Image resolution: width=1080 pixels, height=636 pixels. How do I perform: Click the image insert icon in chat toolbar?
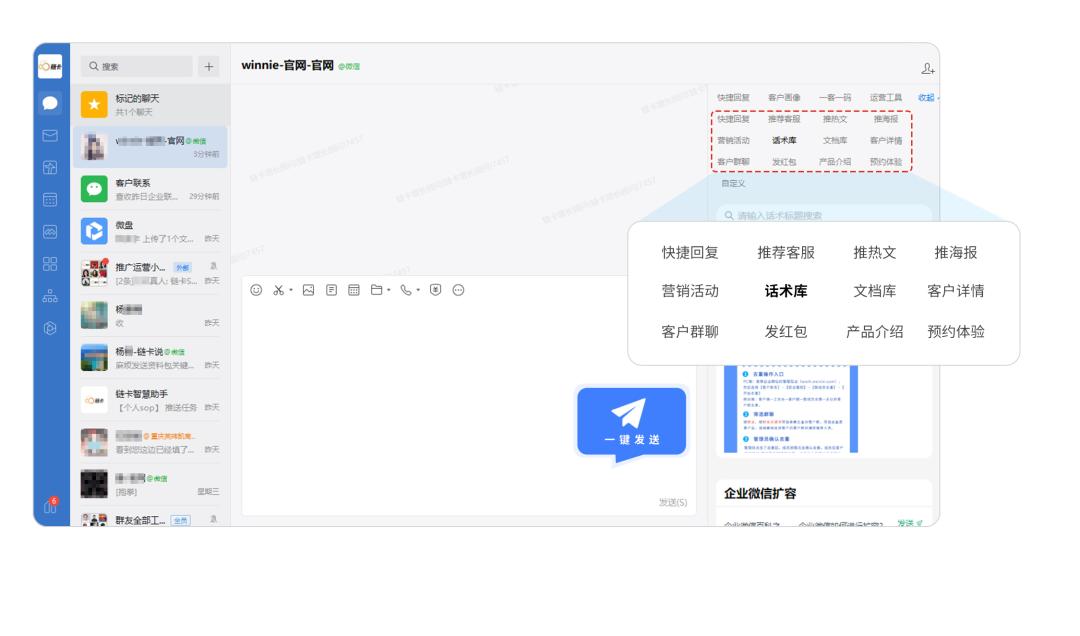pyautogui.click(x=309, y=289)
